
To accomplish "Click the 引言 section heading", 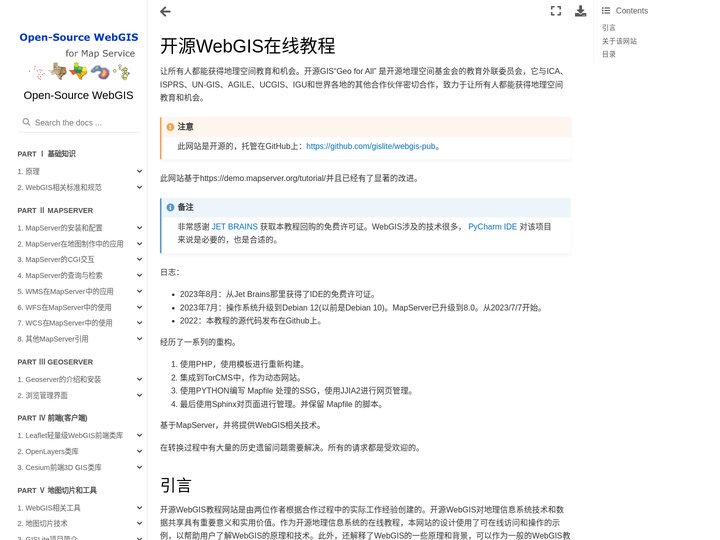I will (175, 485).
